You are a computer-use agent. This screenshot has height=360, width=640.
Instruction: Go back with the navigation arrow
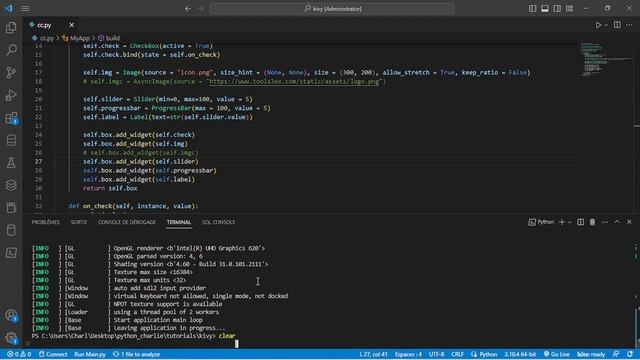tap(188, 9)
